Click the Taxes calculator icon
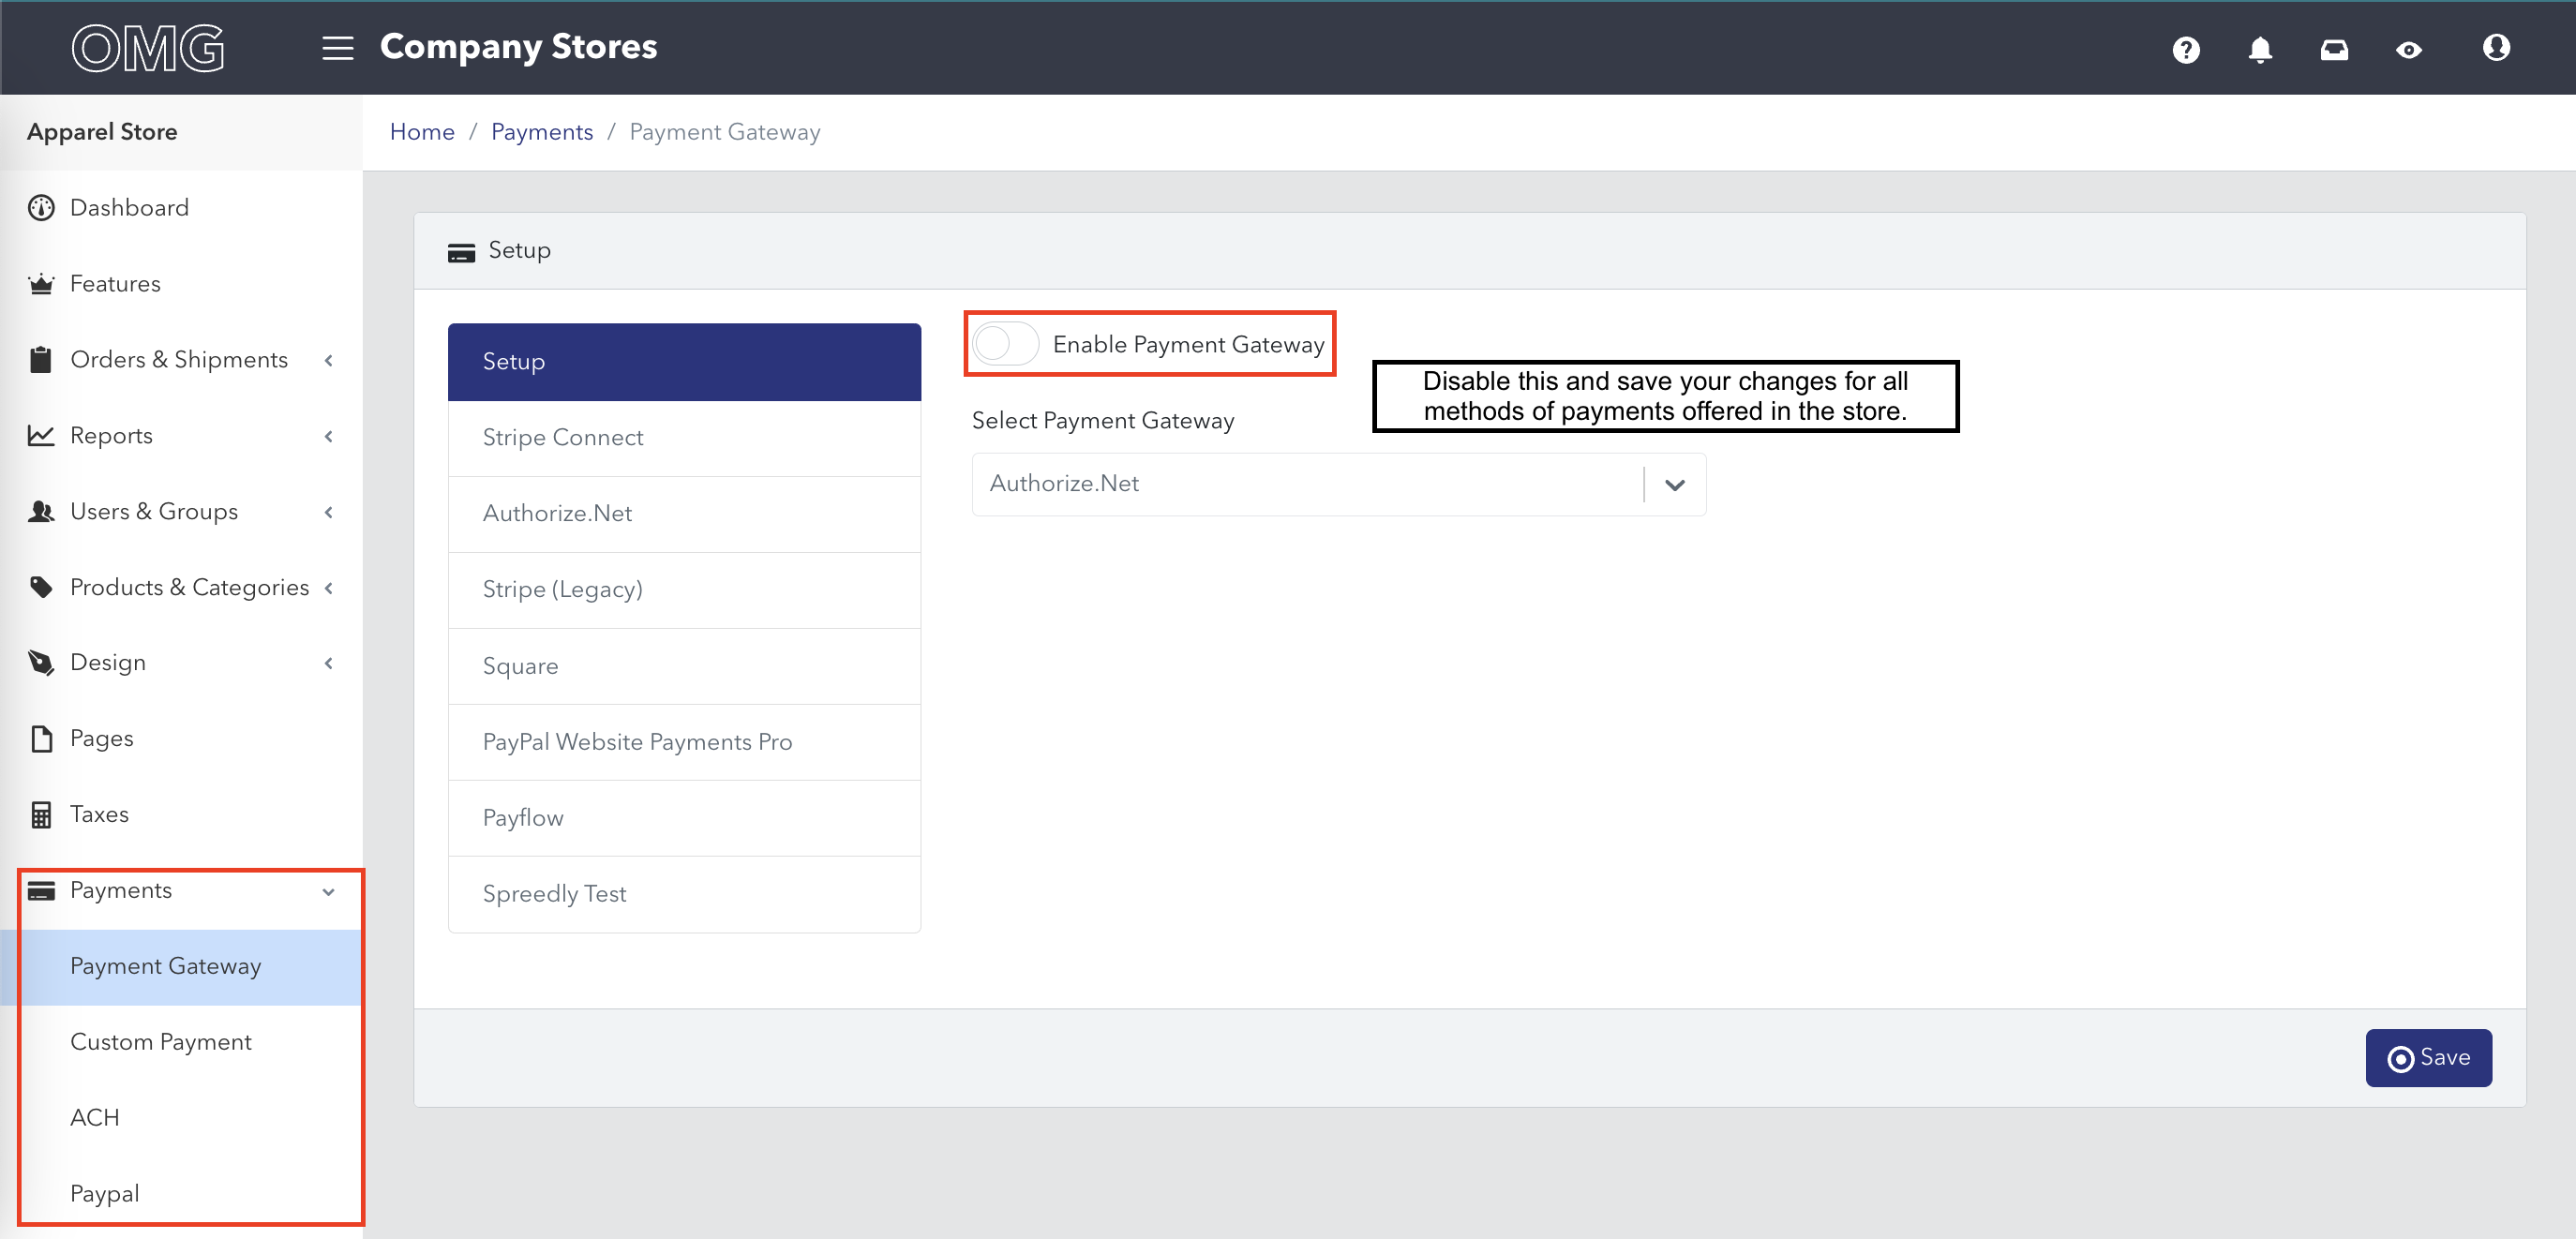The height and width of the screenshot is (1239, 2576). pyautogui.click(x=41, y=814)
